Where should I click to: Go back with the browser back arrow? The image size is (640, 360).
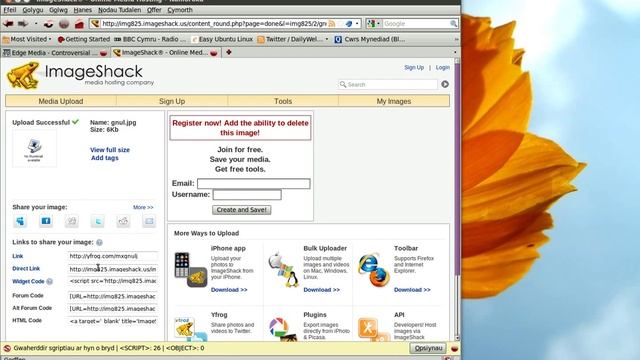[8, 24]
